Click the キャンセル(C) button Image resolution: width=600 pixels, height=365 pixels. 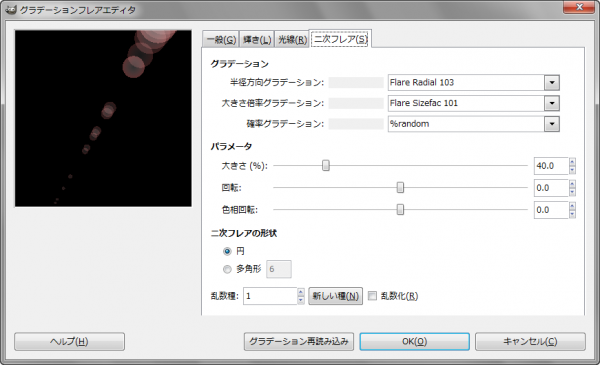tap(530, 341)
